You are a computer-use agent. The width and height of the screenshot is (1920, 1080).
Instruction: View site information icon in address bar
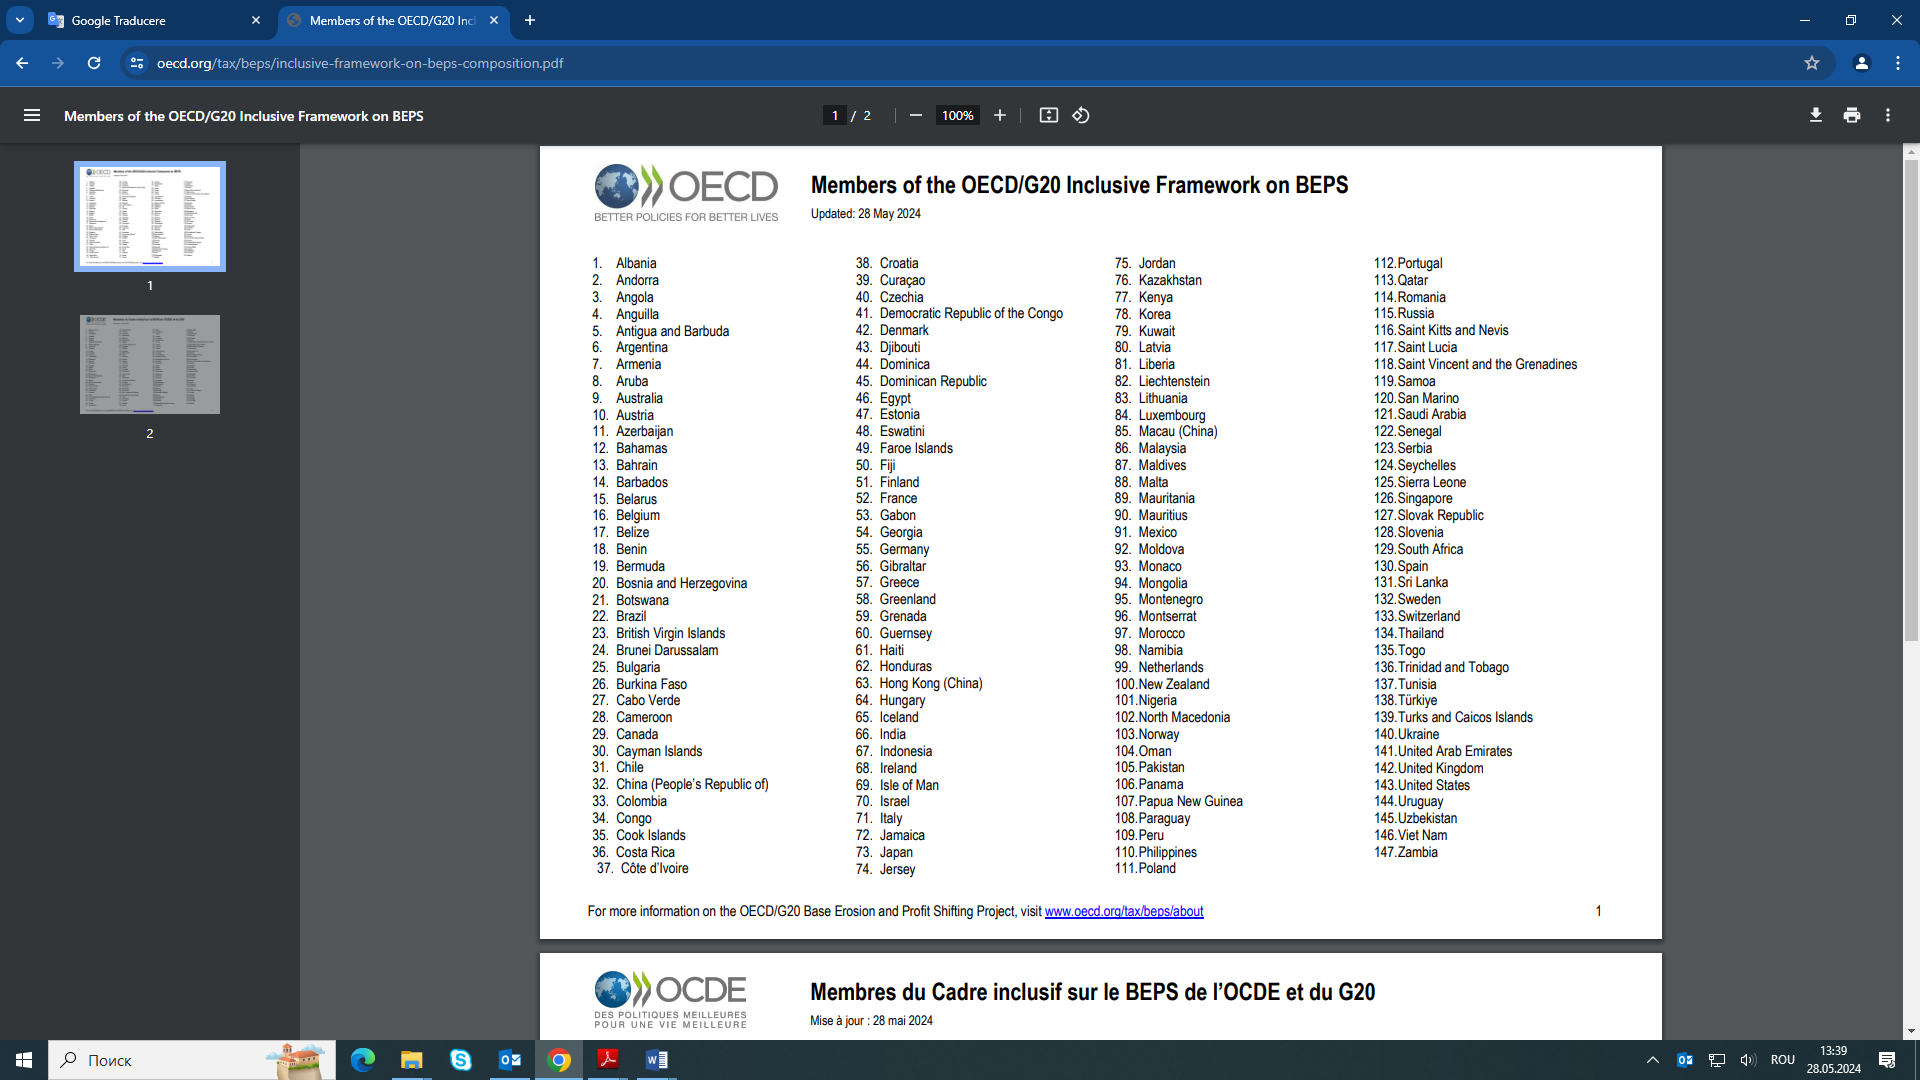(x=137, y=63)
